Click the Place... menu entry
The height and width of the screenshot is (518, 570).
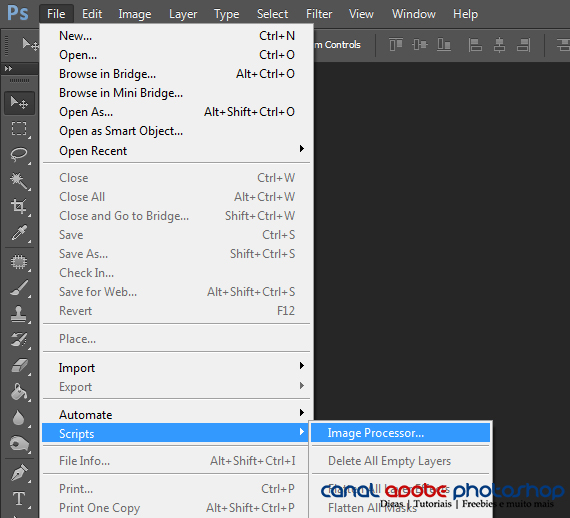(176, 339)
